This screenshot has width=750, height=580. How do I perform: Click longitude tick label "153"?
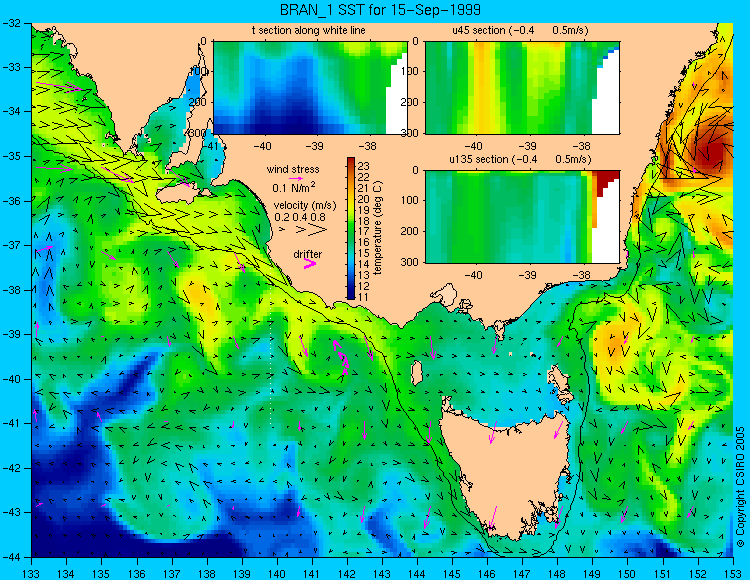click(732, 574)
